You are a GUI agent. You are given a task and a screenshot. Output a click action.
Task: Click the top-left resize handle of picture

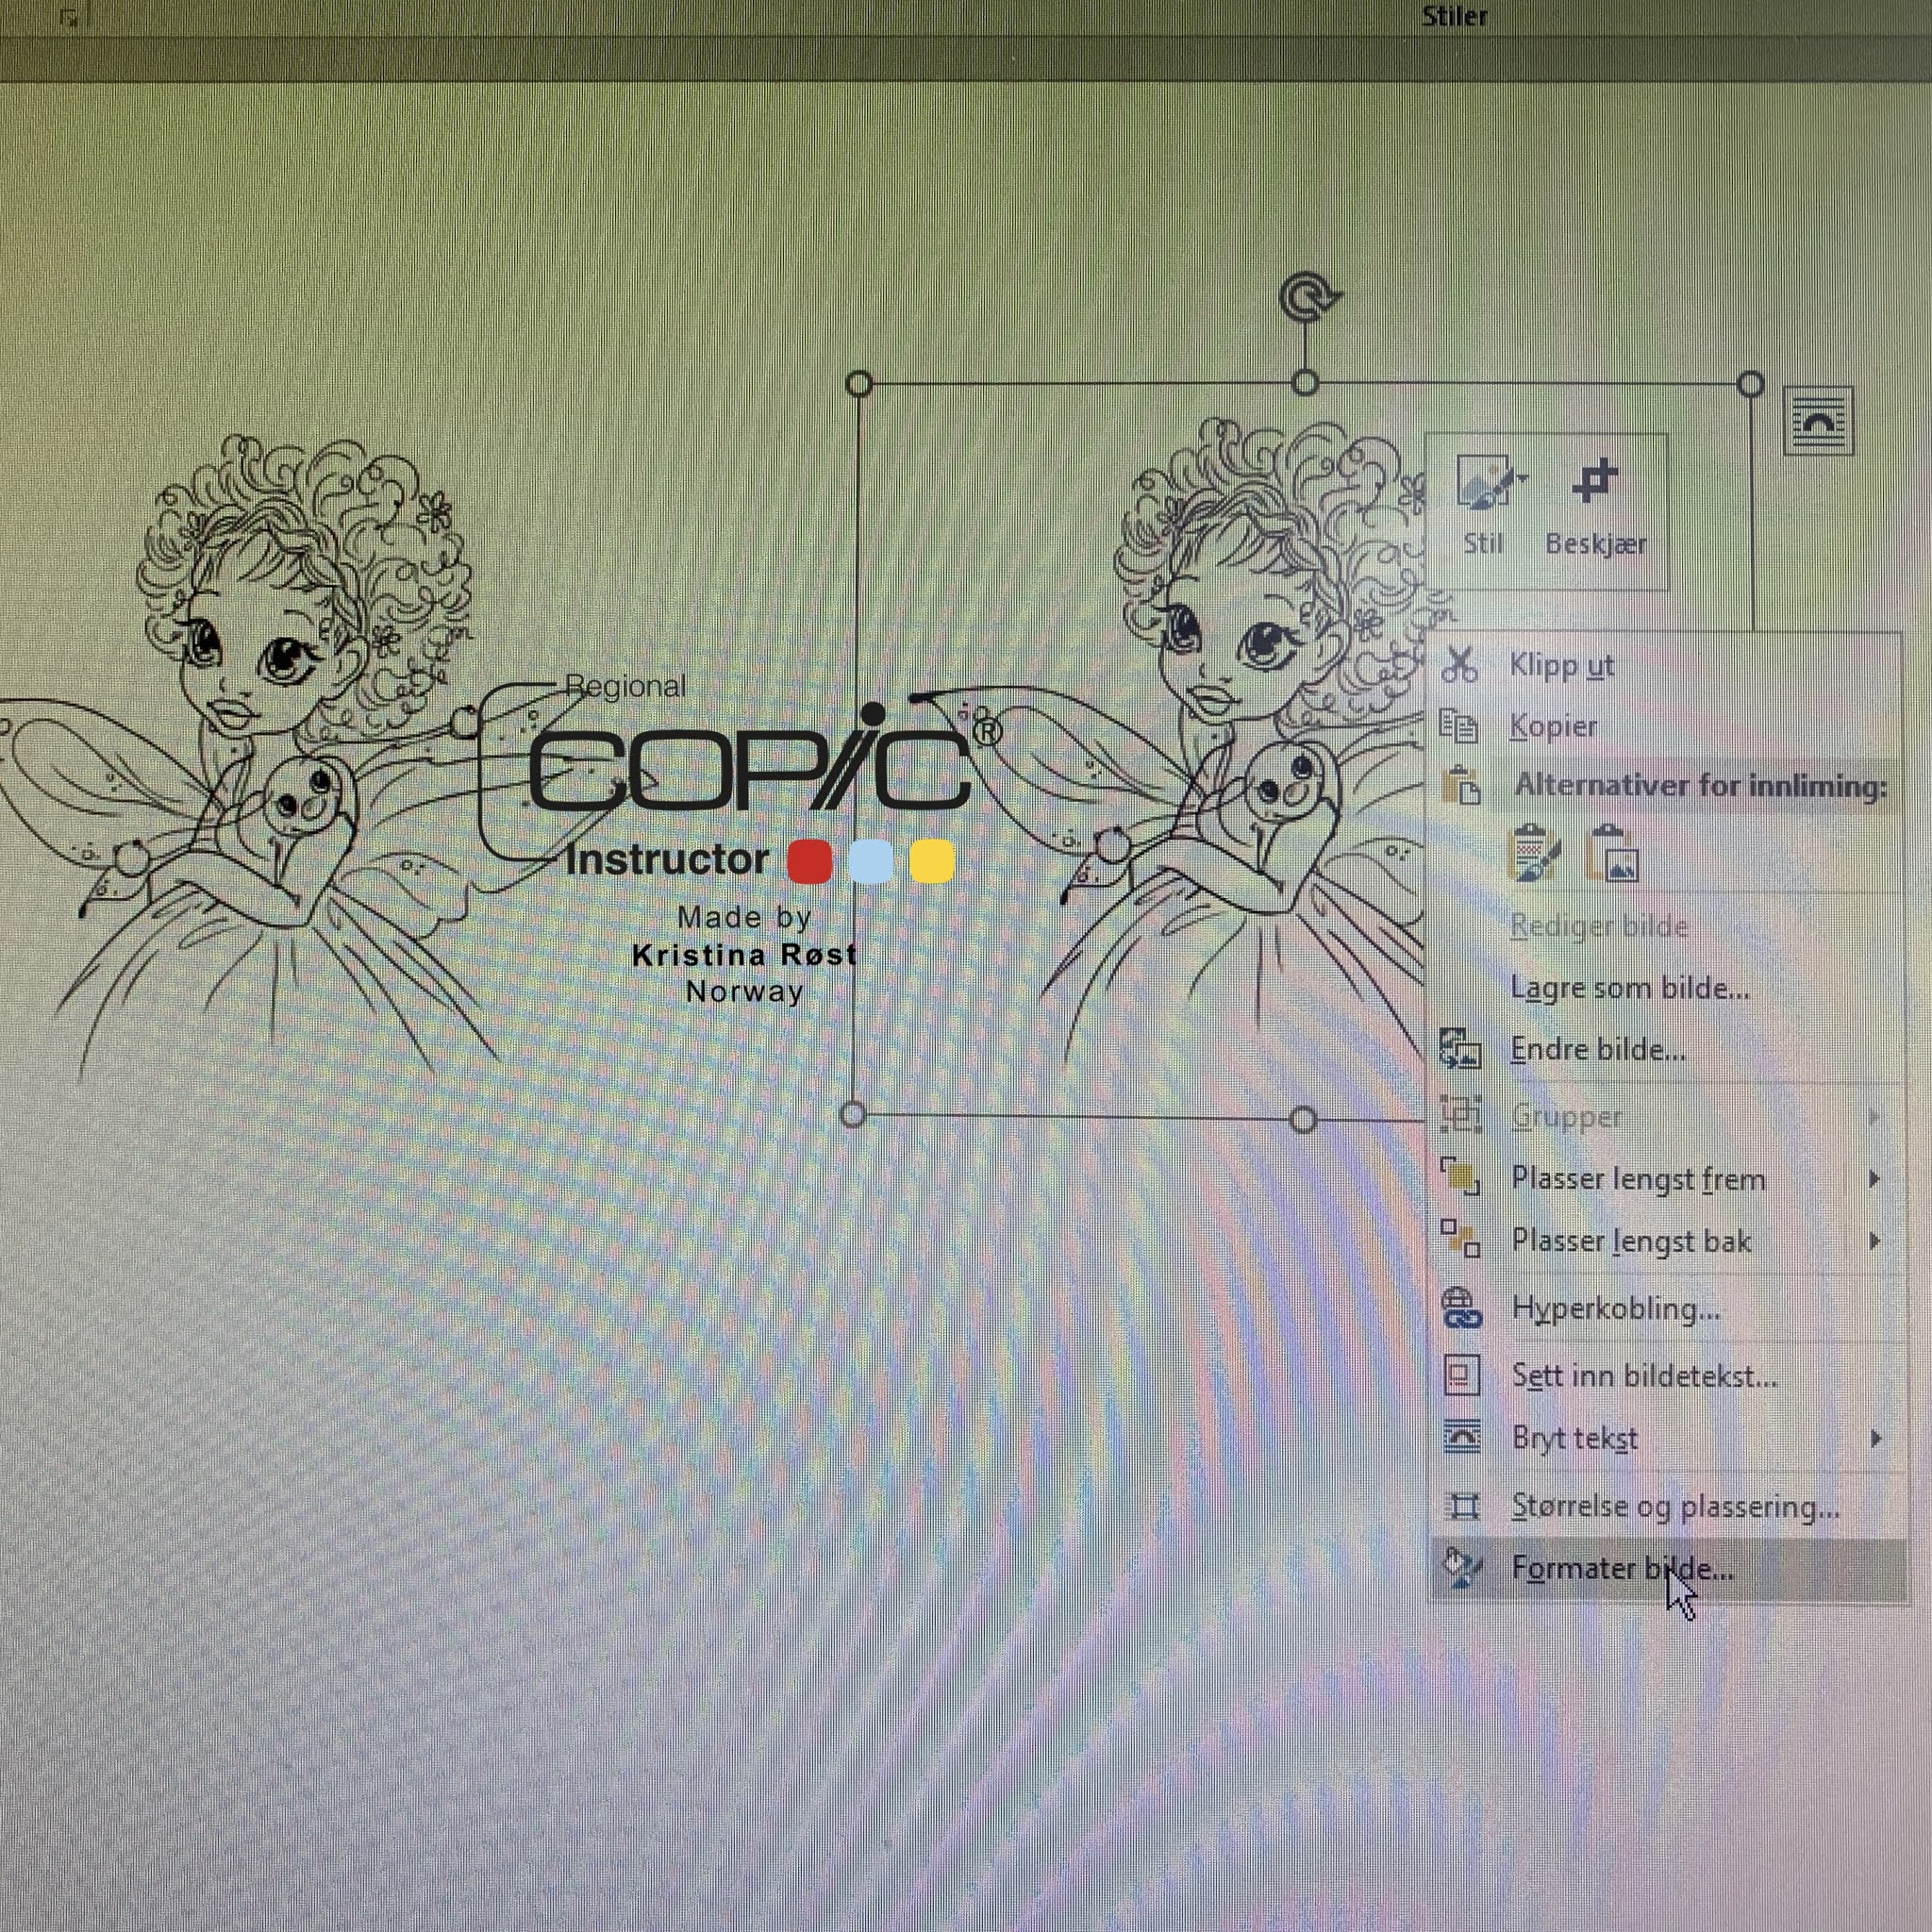859,384
